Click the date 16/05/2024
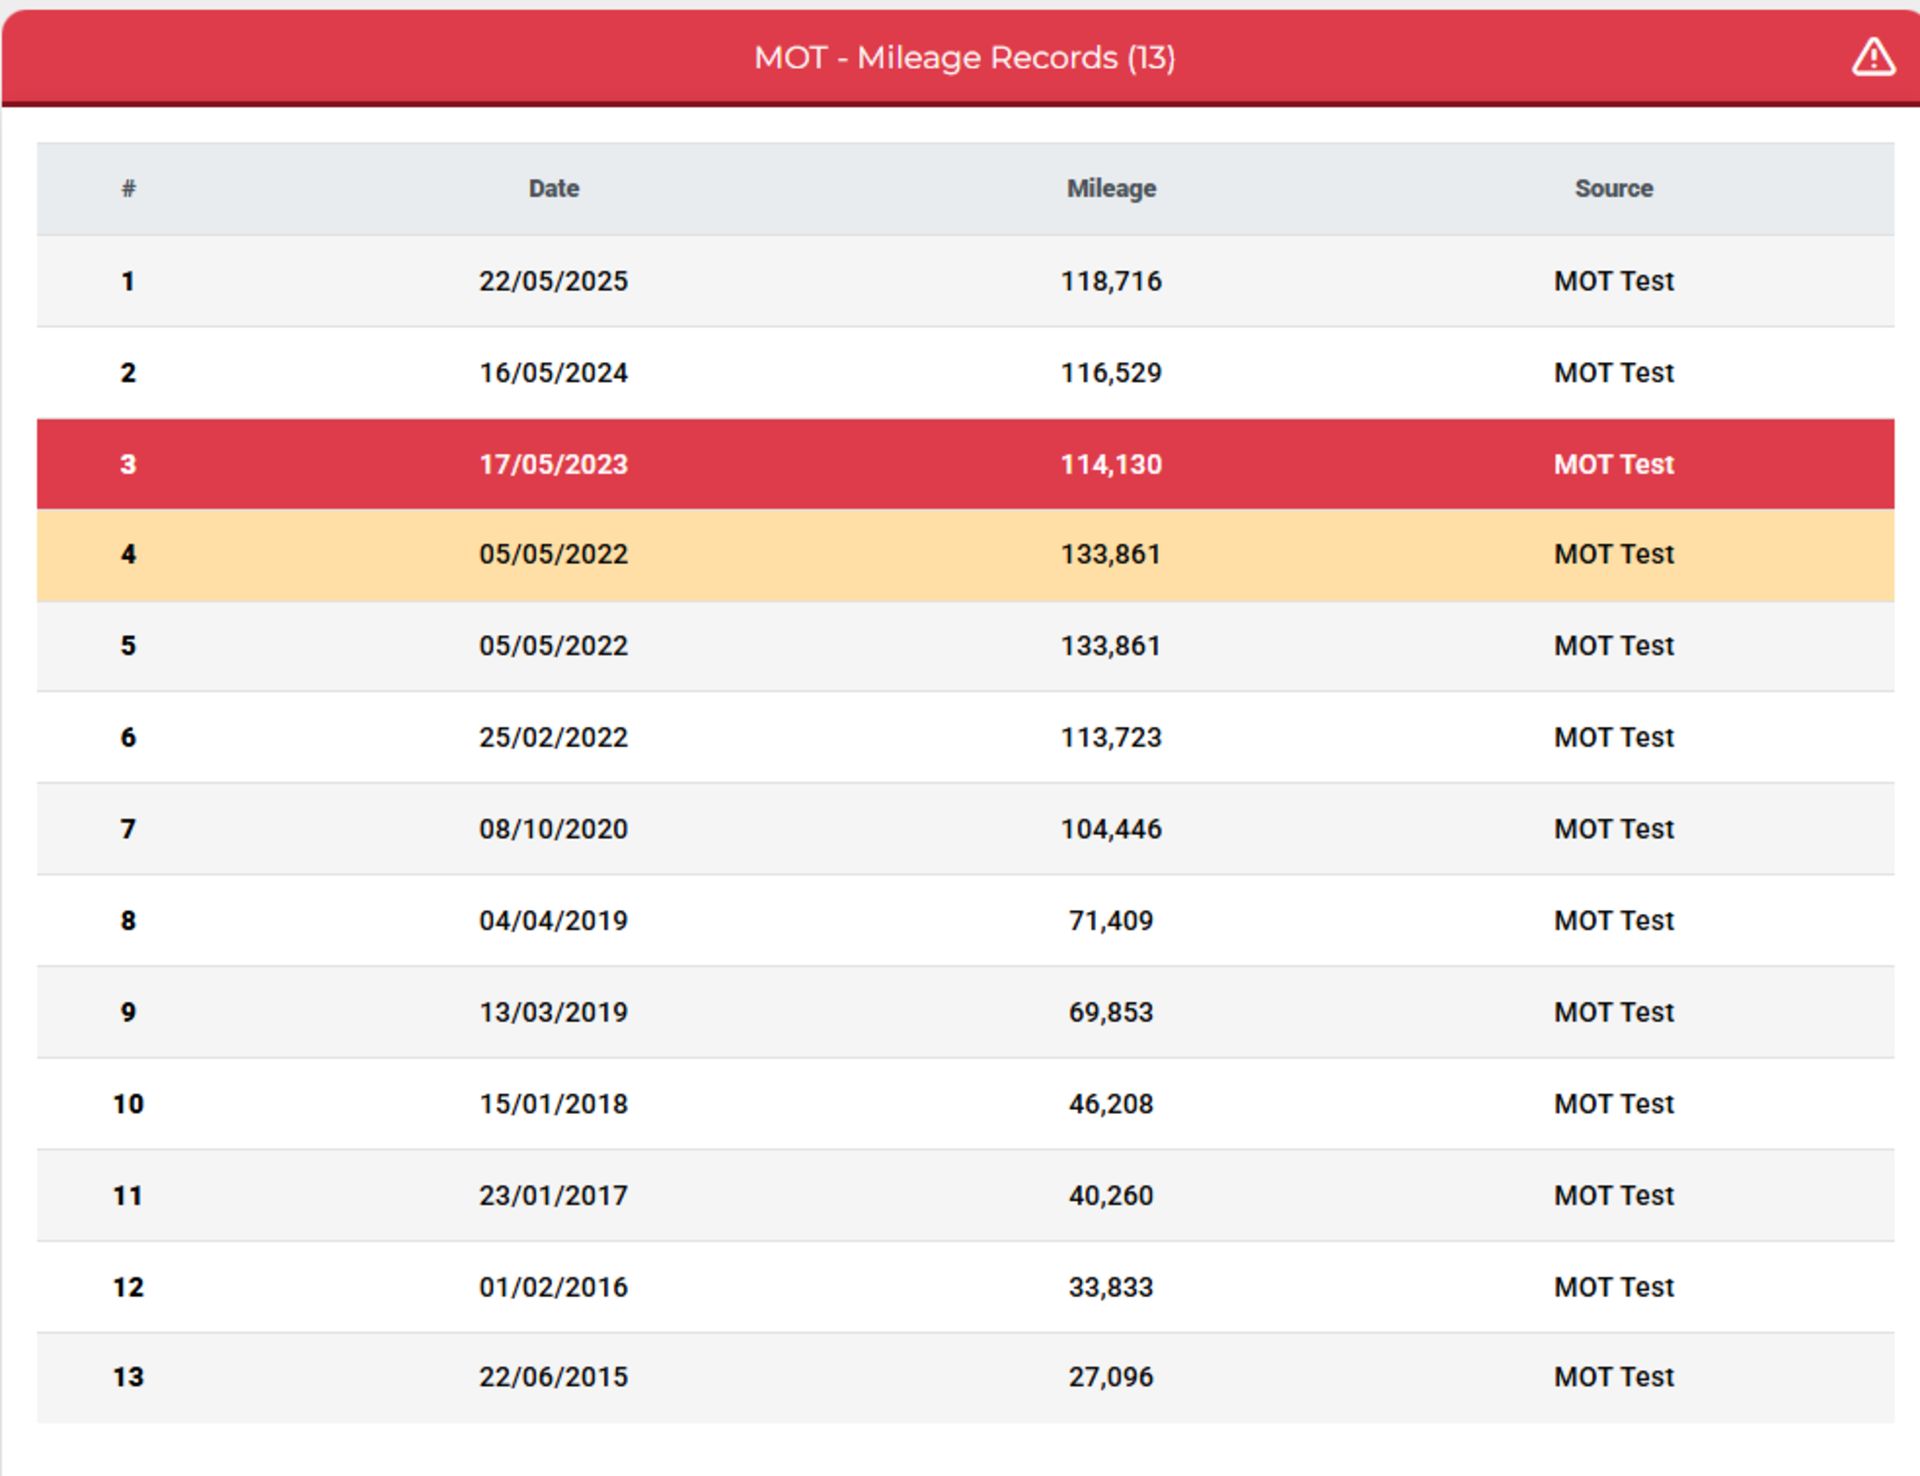Viewport: 1920px width, 1476px height. pyautogui.click(x=553, y=373)
